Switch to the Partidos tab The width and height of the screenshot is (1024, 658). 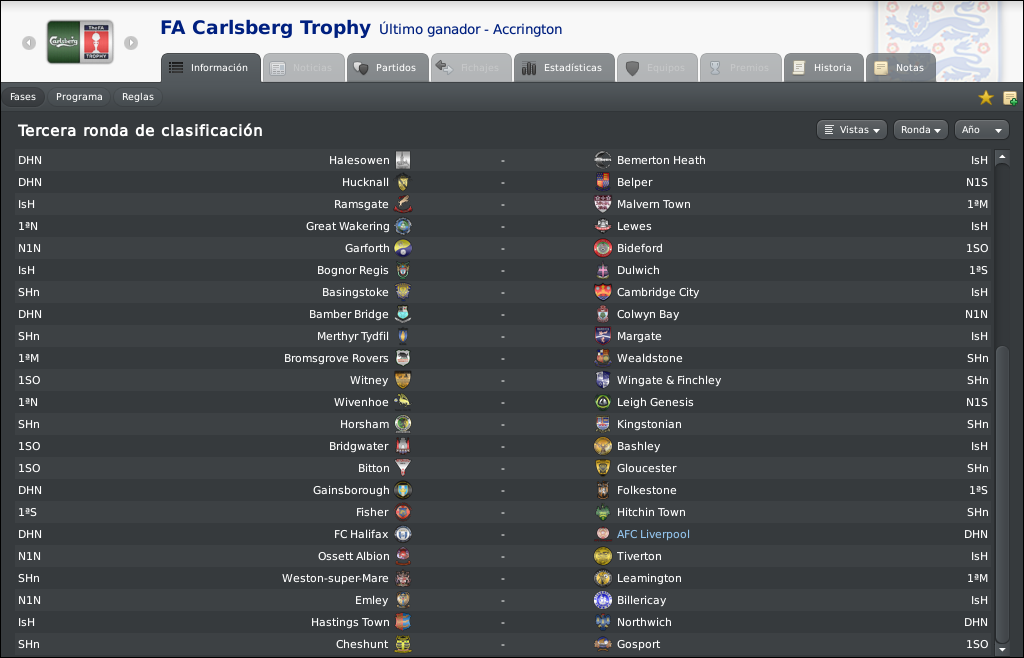point(387,68)
